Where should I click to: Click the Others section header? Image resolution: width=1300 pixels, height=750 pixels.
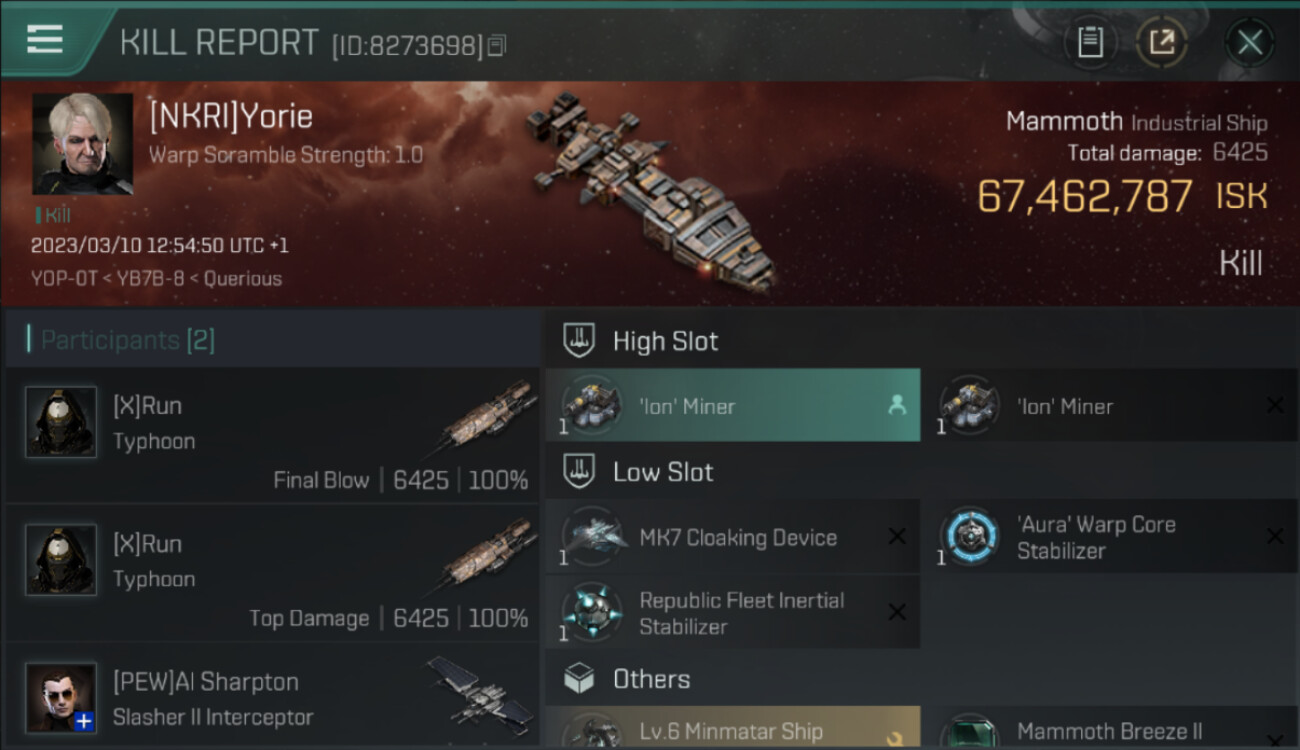[651, 679]
